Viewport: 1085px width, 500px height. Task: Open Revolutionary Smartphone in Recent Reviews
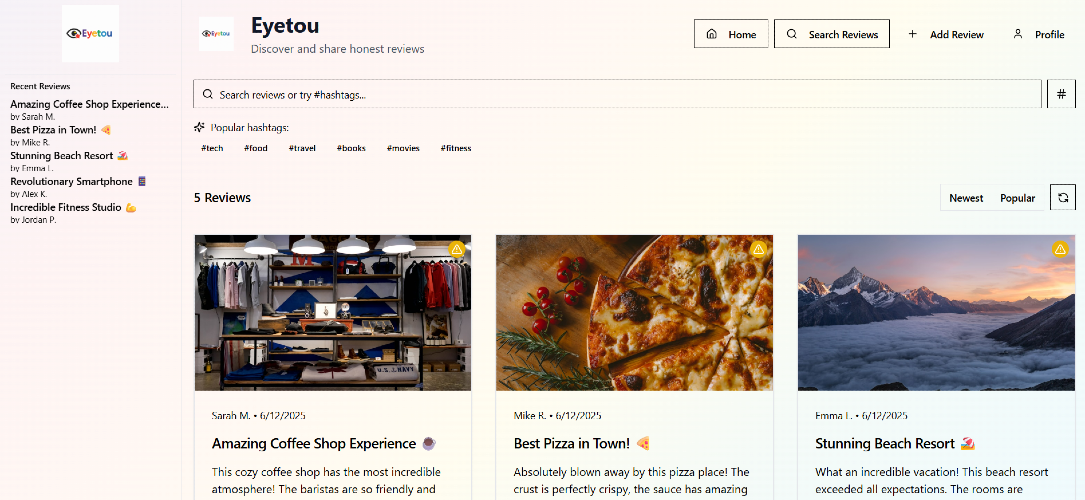(x=72, y=182)
